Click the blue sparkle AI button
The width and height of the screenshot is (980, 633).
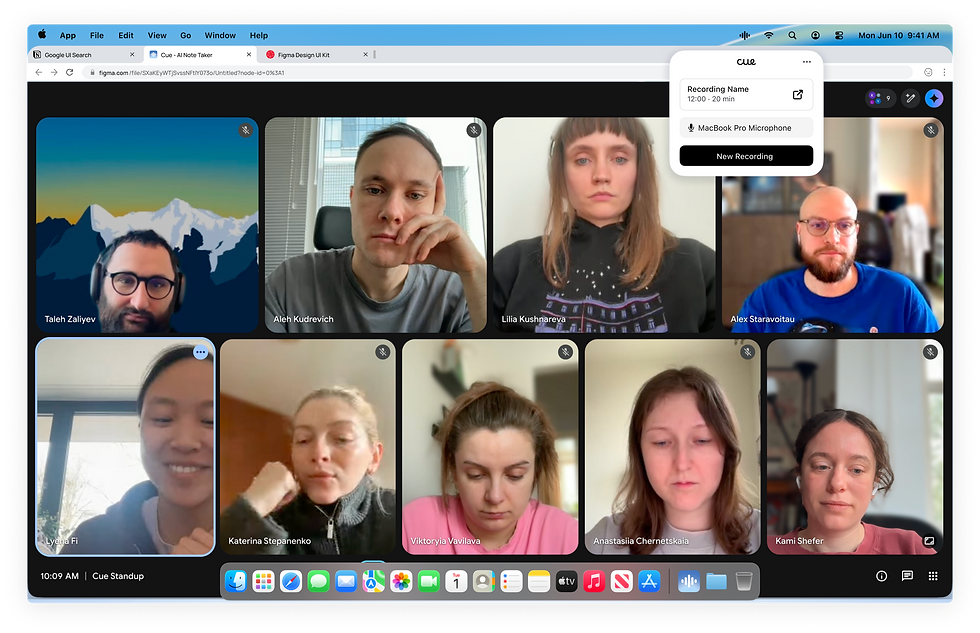click(934, 98)
